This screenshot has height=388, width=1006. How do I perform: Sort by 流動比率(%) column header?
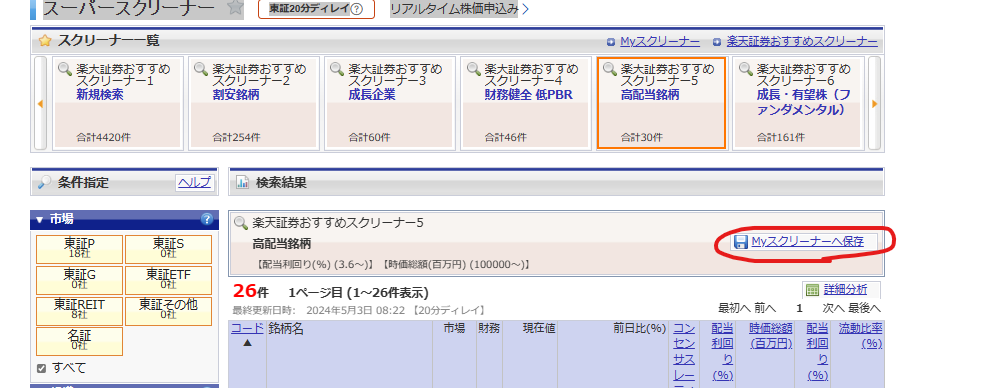[860, 335]
